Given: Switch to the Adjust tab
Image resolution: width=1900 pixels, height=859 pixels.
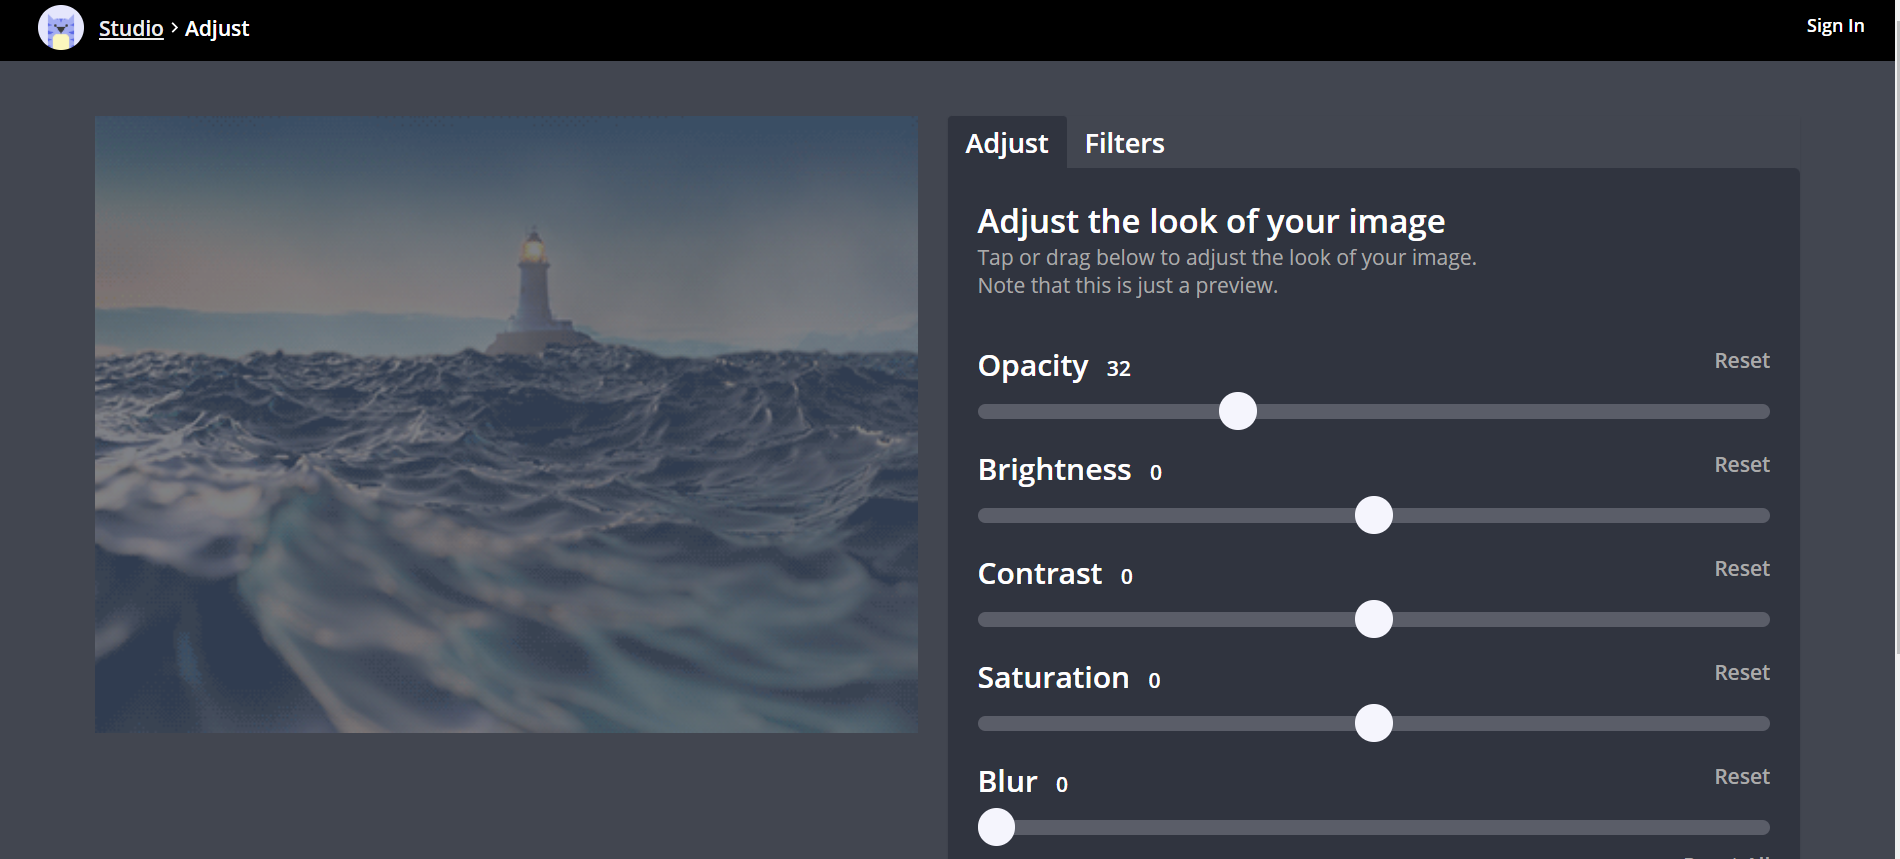Looking at the screenshot, I should 1007,143.
